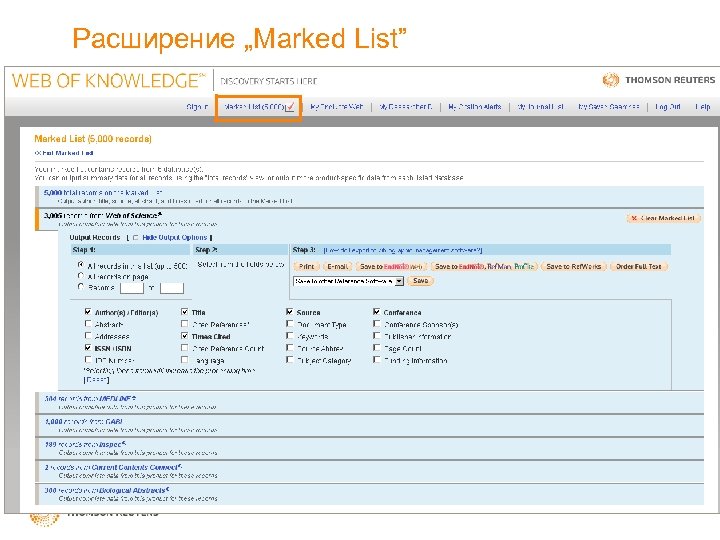Image resolution: width=720 pixels, height=540 pixels.
Task: Open the export to reference software help link
Action: [x=403, y=250]
